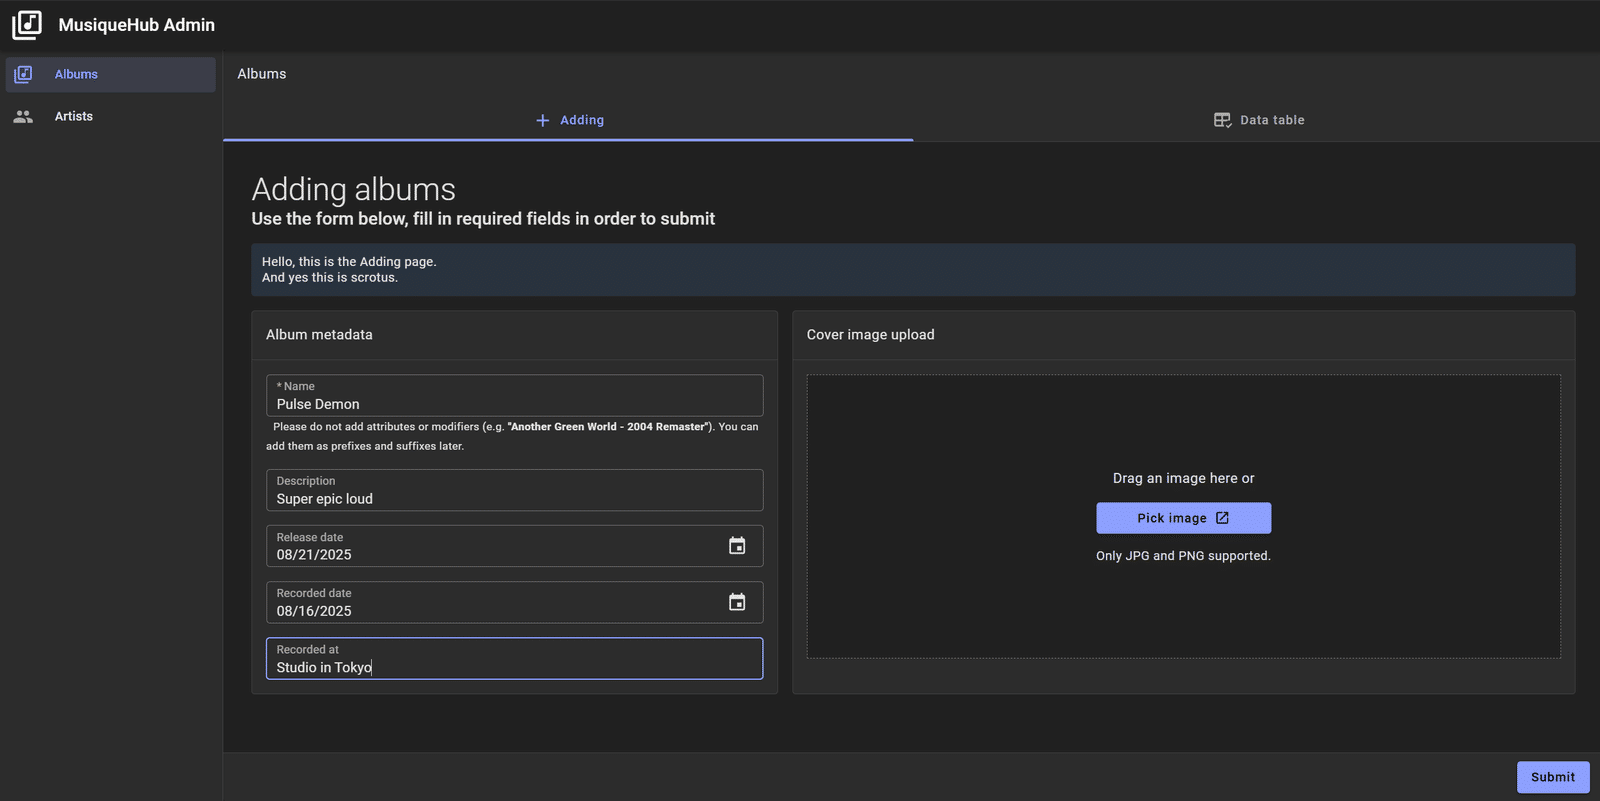Click the Recorded date value 08/16/2025

[314, 611]
